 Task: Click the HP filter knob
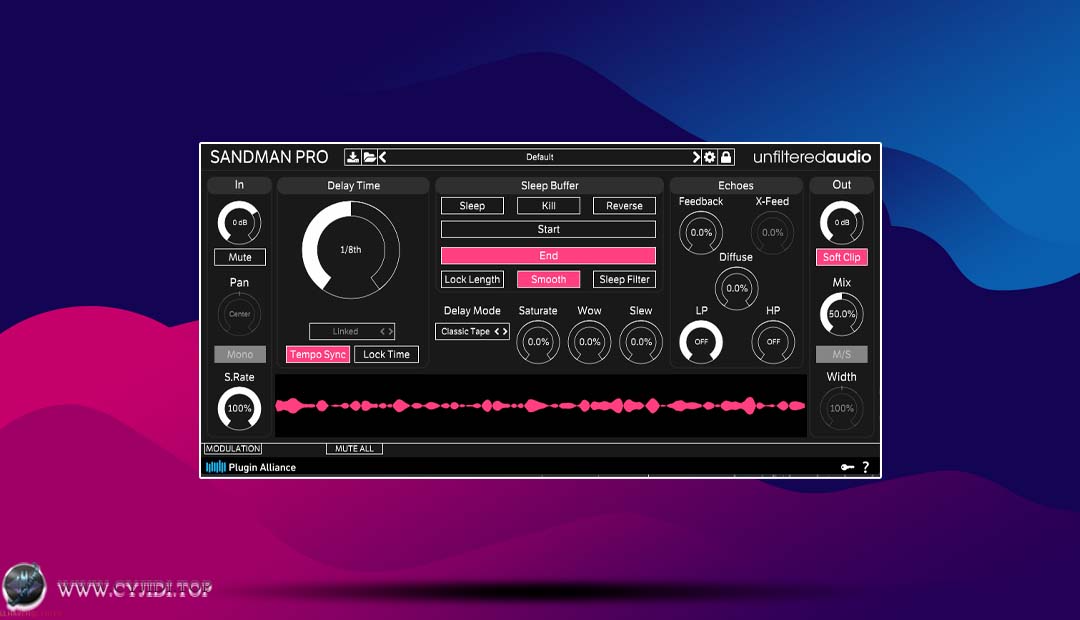(x=773, y=342)
